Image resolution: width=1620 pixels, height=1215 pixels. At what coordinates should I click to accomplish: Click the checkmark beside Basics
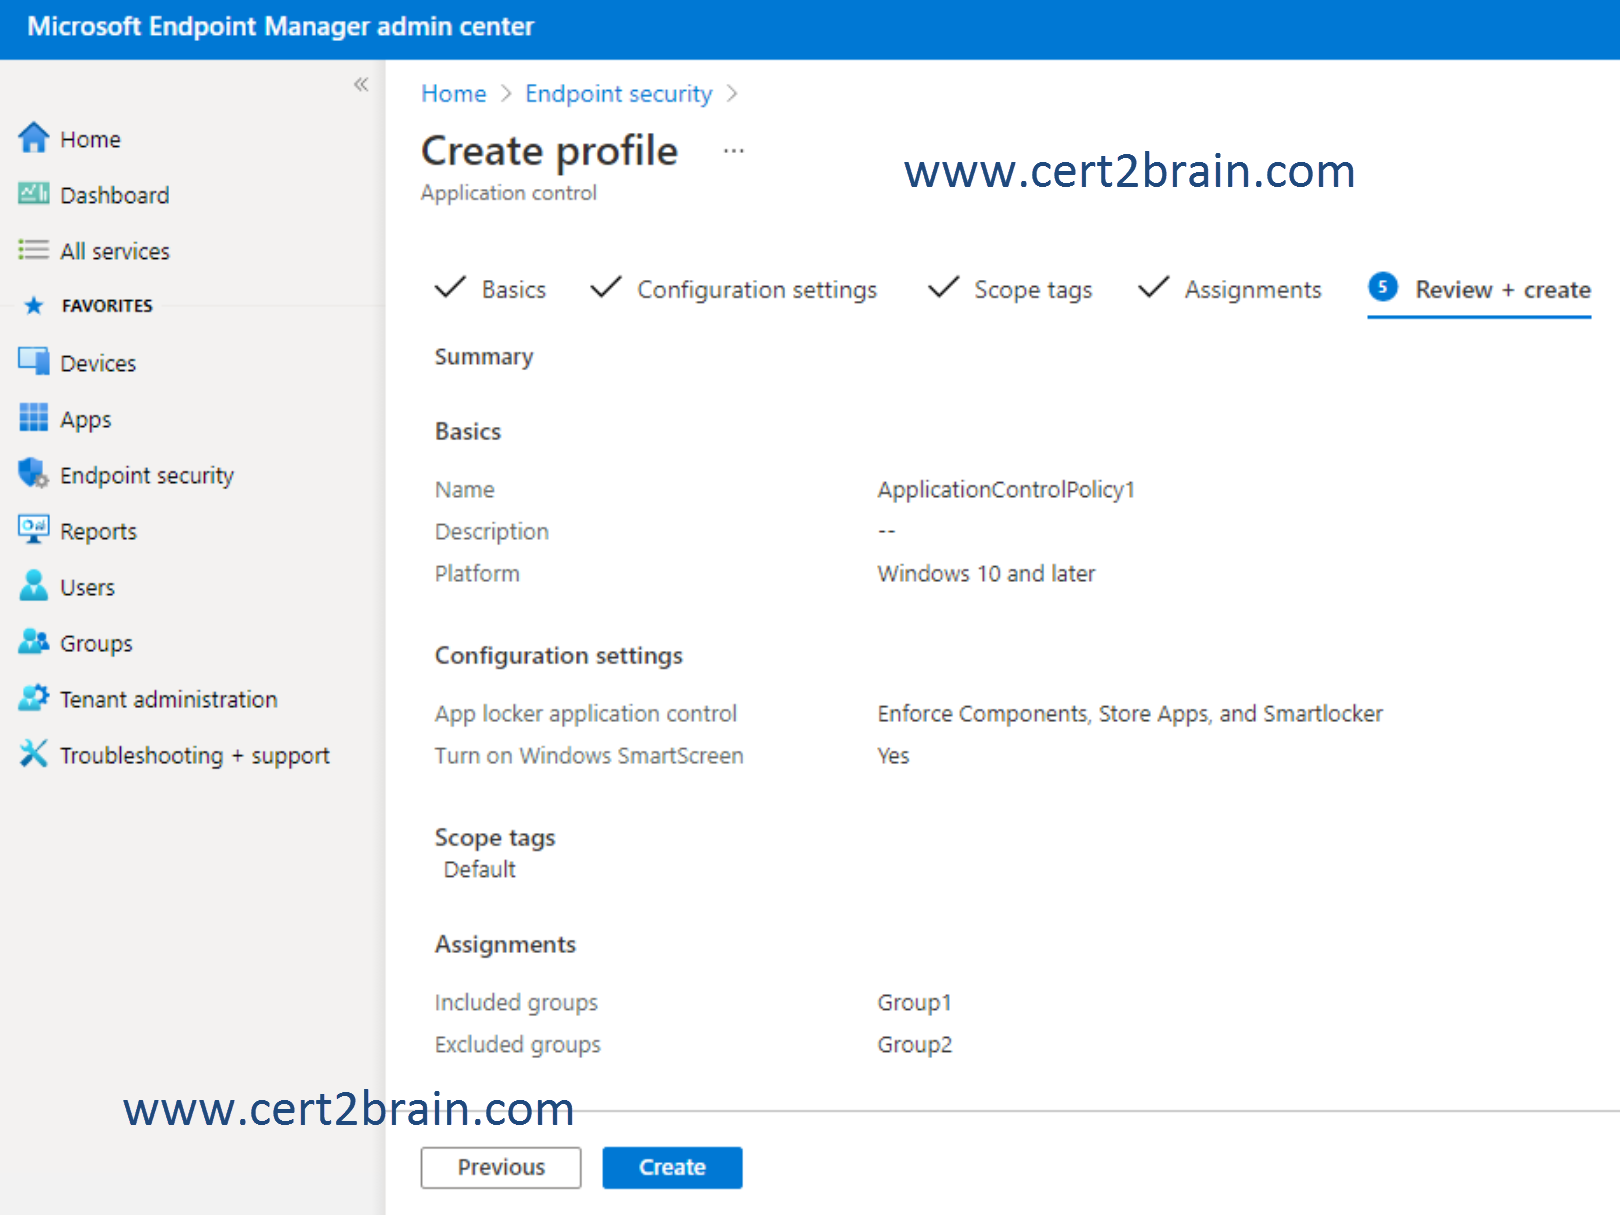tap(450, 288)
